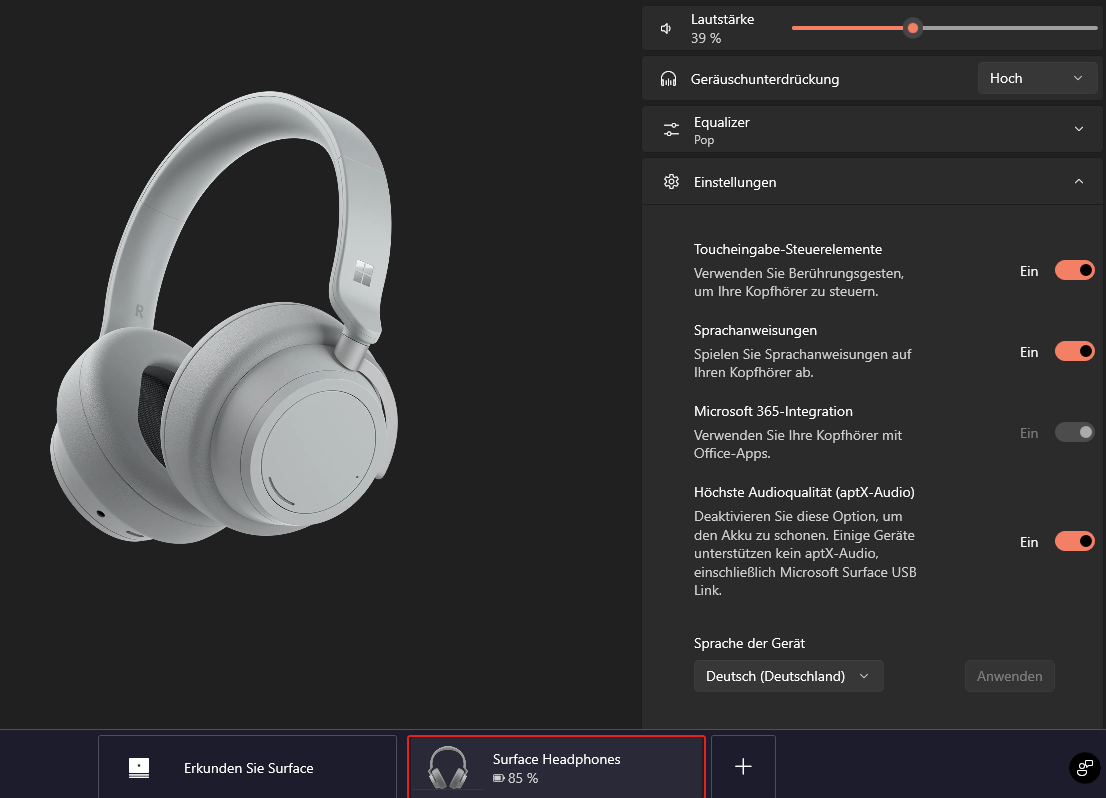Click the feedback icon in bottom corner
Image resolution: width=1106 pixels, height=798 pixels.
(x=1085, y=768)
